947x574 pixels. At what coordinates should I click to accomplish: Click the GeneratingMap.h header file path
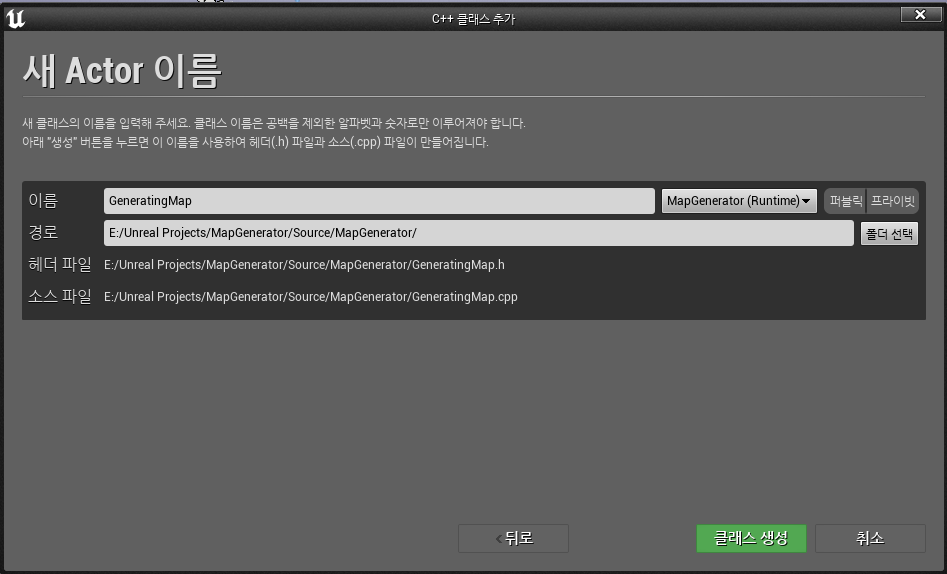[304, 265]
